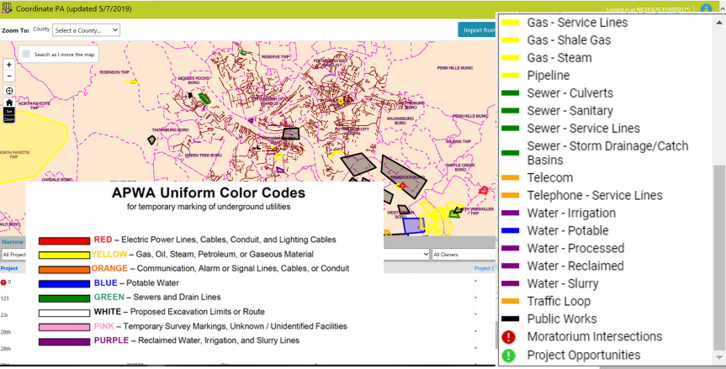Click the Project Opportunities green icon
The height and width of the screenshot is (369, 726).
pyautogui.click(x=508, y=355)
